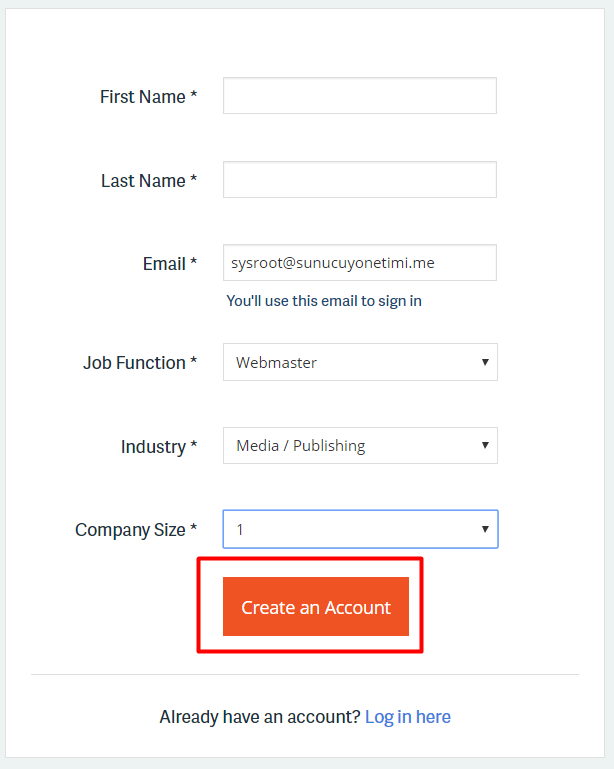Click the email sign-in hint text
Viewport: 614px width, 769px height.
tap(324, 301)
